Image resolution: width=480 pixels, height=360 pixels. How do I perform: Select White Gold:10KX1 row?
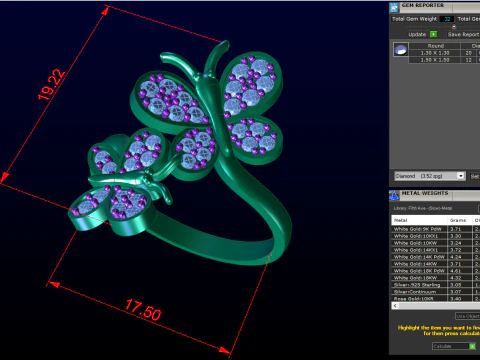tap(436, 236)
